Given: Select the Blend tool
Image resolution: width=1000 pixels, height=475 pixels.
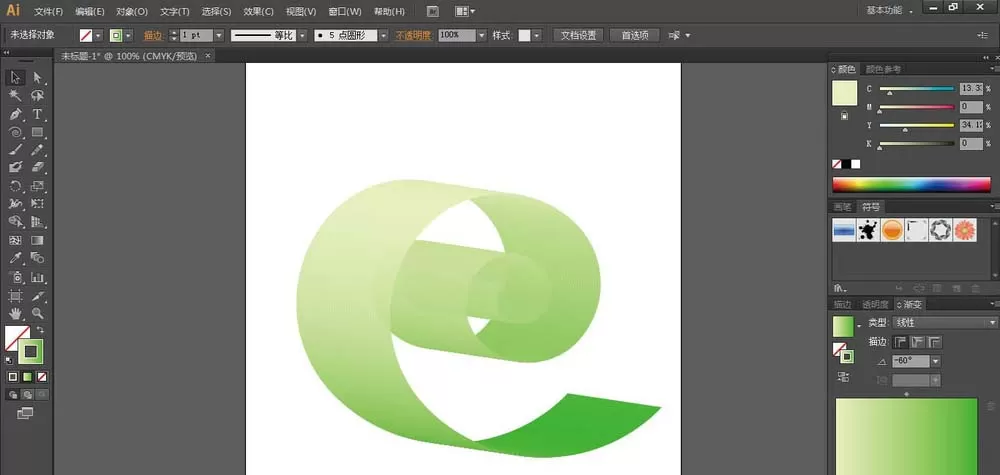Looking at the screenshot, I should pyautogui.click(x=38, y=258).
